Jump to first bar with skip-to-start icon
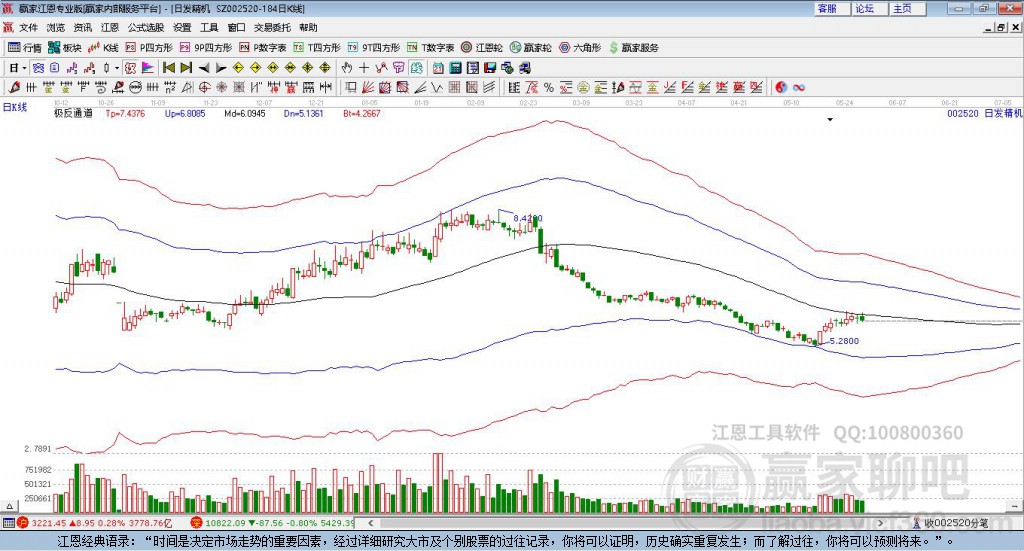The width and height of the screenshot is (1024, 551). click(169, 68)
